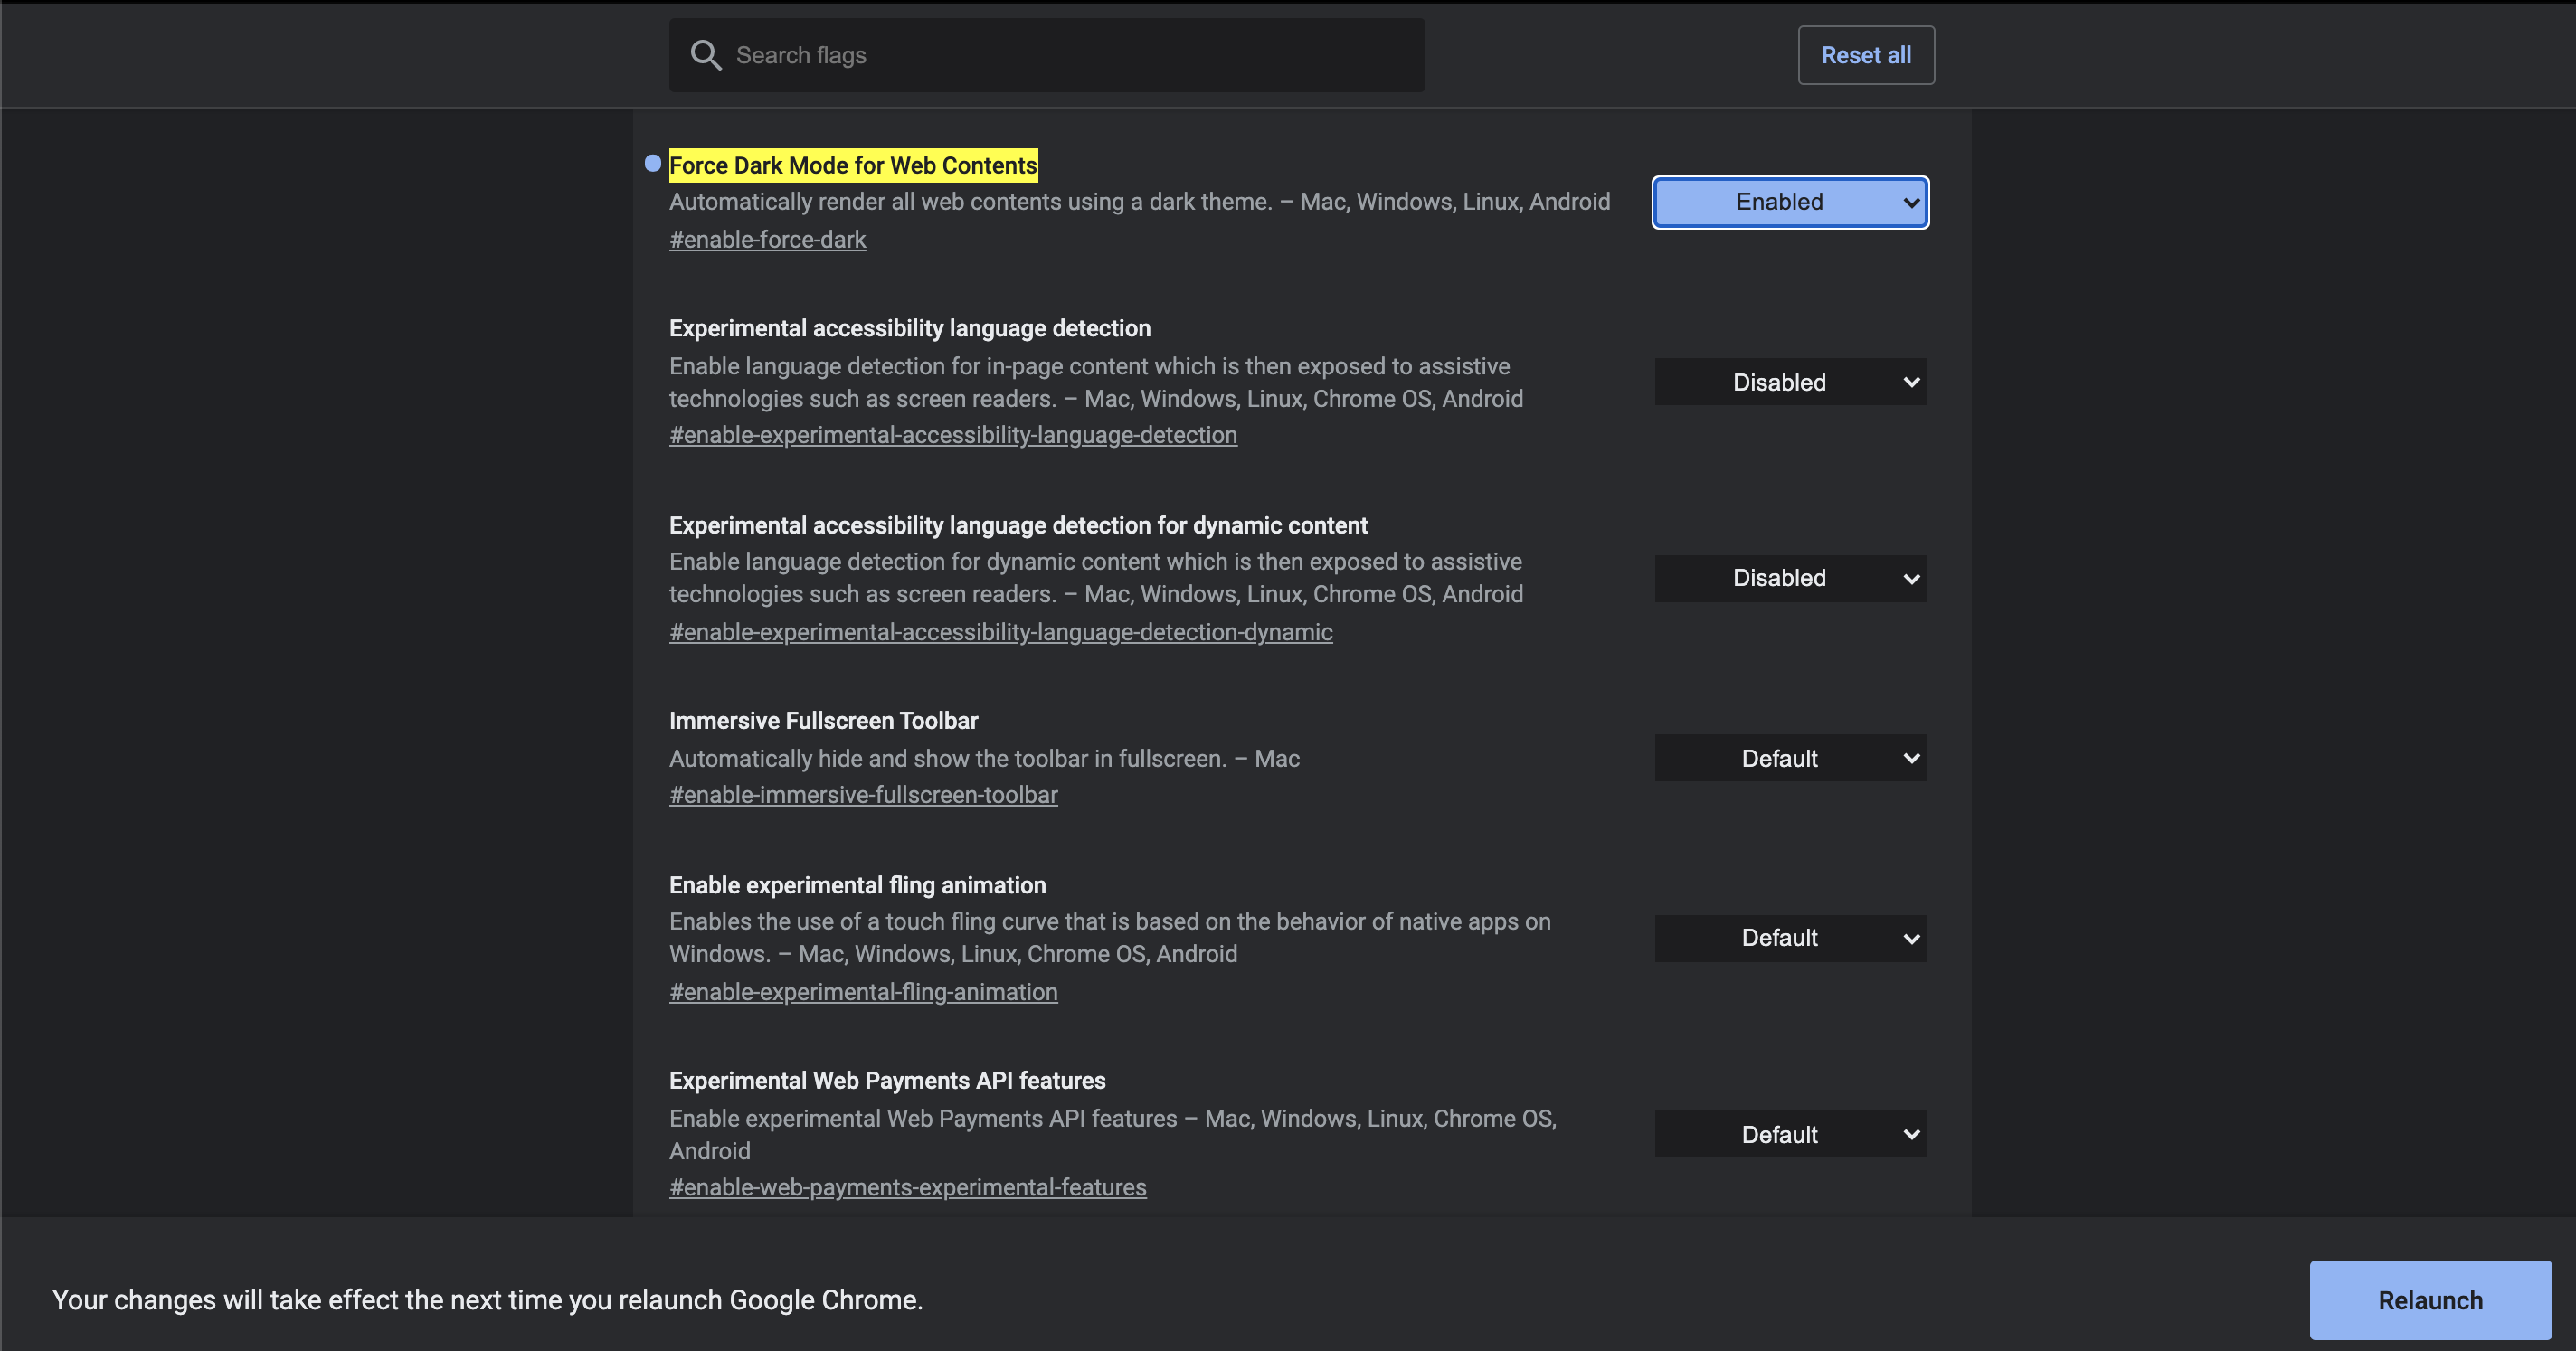This screenshot has height=1351, width=2576.
Task: Click the highlighted Force Dark Mode title
Action: click(x=852, y=165)
